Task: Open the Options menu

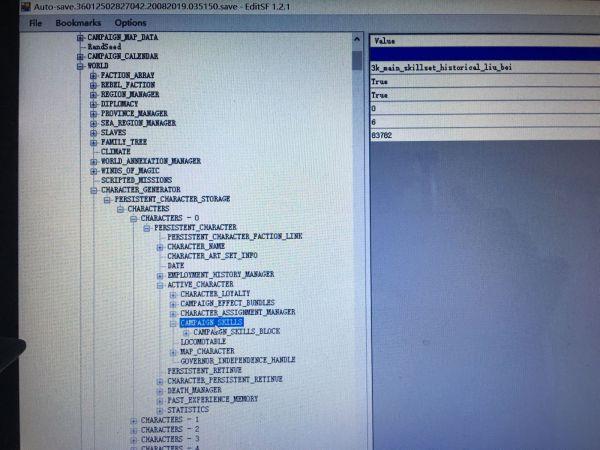Action: [130, 22]
